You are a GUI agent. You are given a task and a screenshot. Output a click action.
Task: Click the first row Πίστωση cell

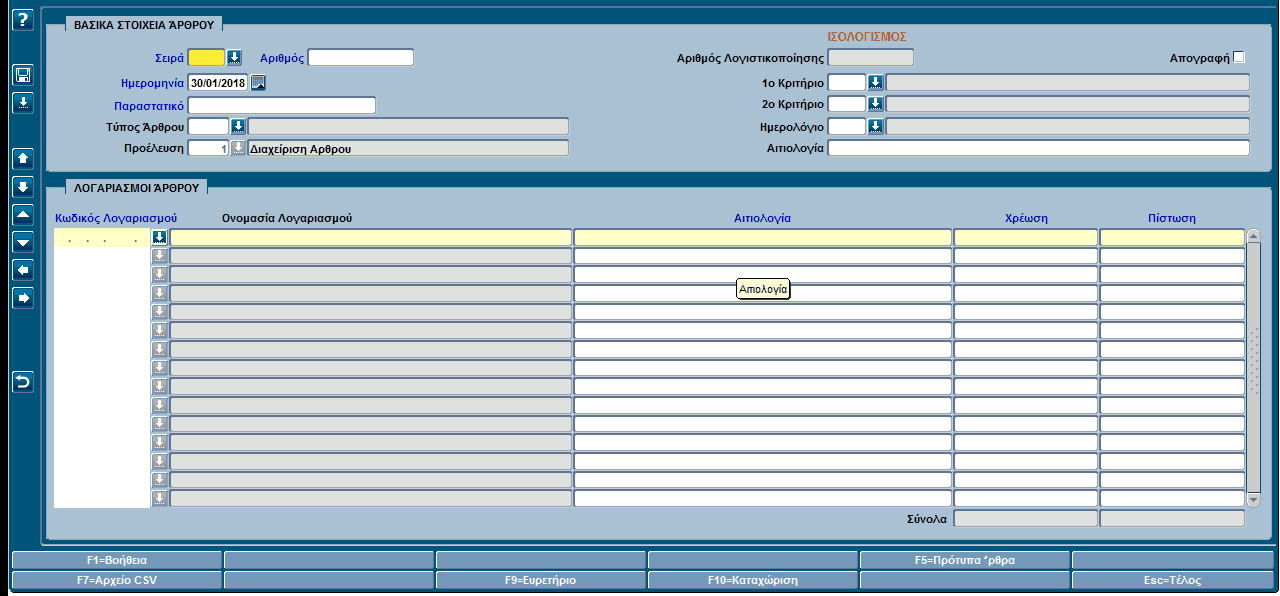click(x=1172, y=238)
